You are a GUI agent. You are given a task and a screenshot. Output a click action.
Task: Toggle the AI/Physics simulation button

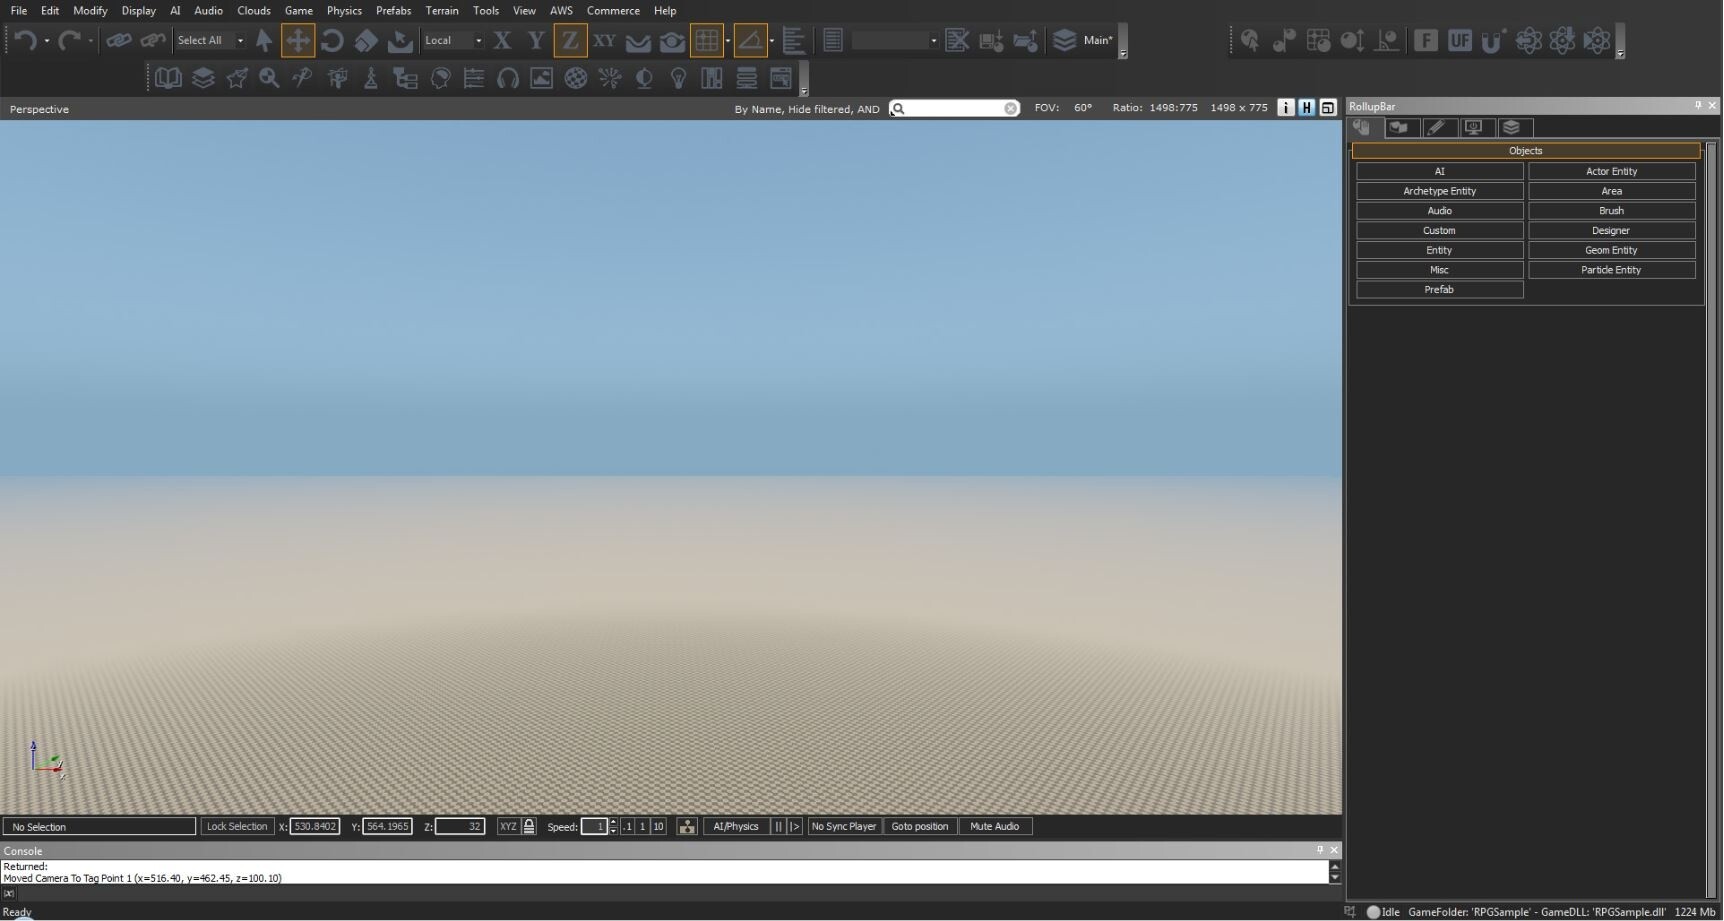click(x=736, y=826)
